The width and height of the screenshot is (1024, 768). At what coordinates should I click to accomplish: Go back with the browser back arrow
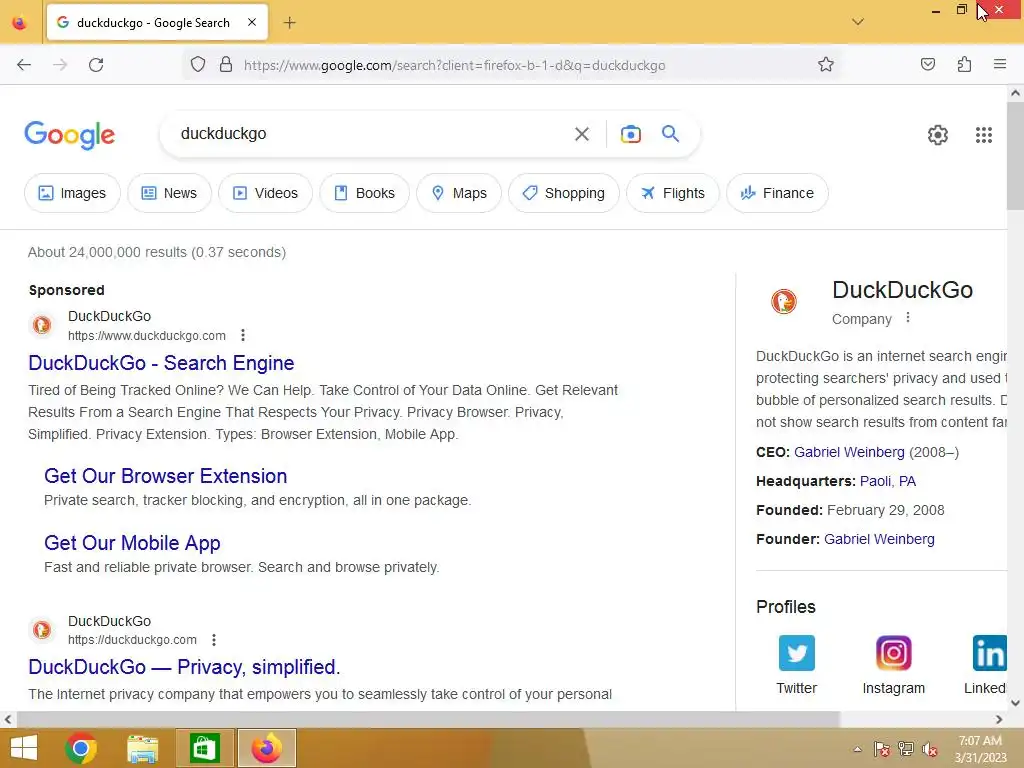pos(24,65)
